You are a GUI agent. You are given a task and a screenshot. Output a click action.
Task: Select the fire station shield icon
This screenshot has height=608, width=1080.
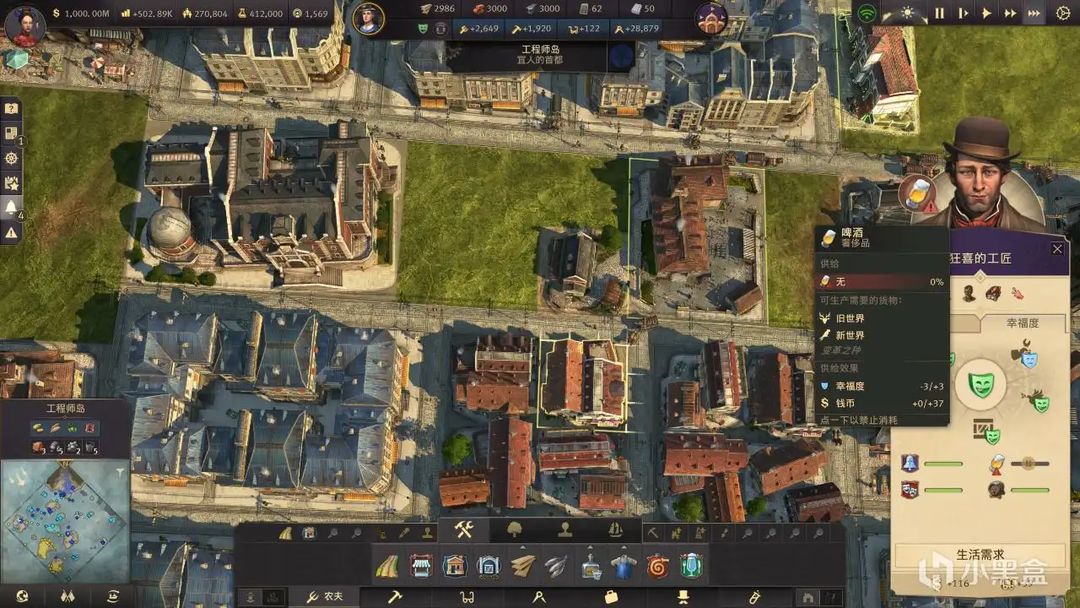658,566
